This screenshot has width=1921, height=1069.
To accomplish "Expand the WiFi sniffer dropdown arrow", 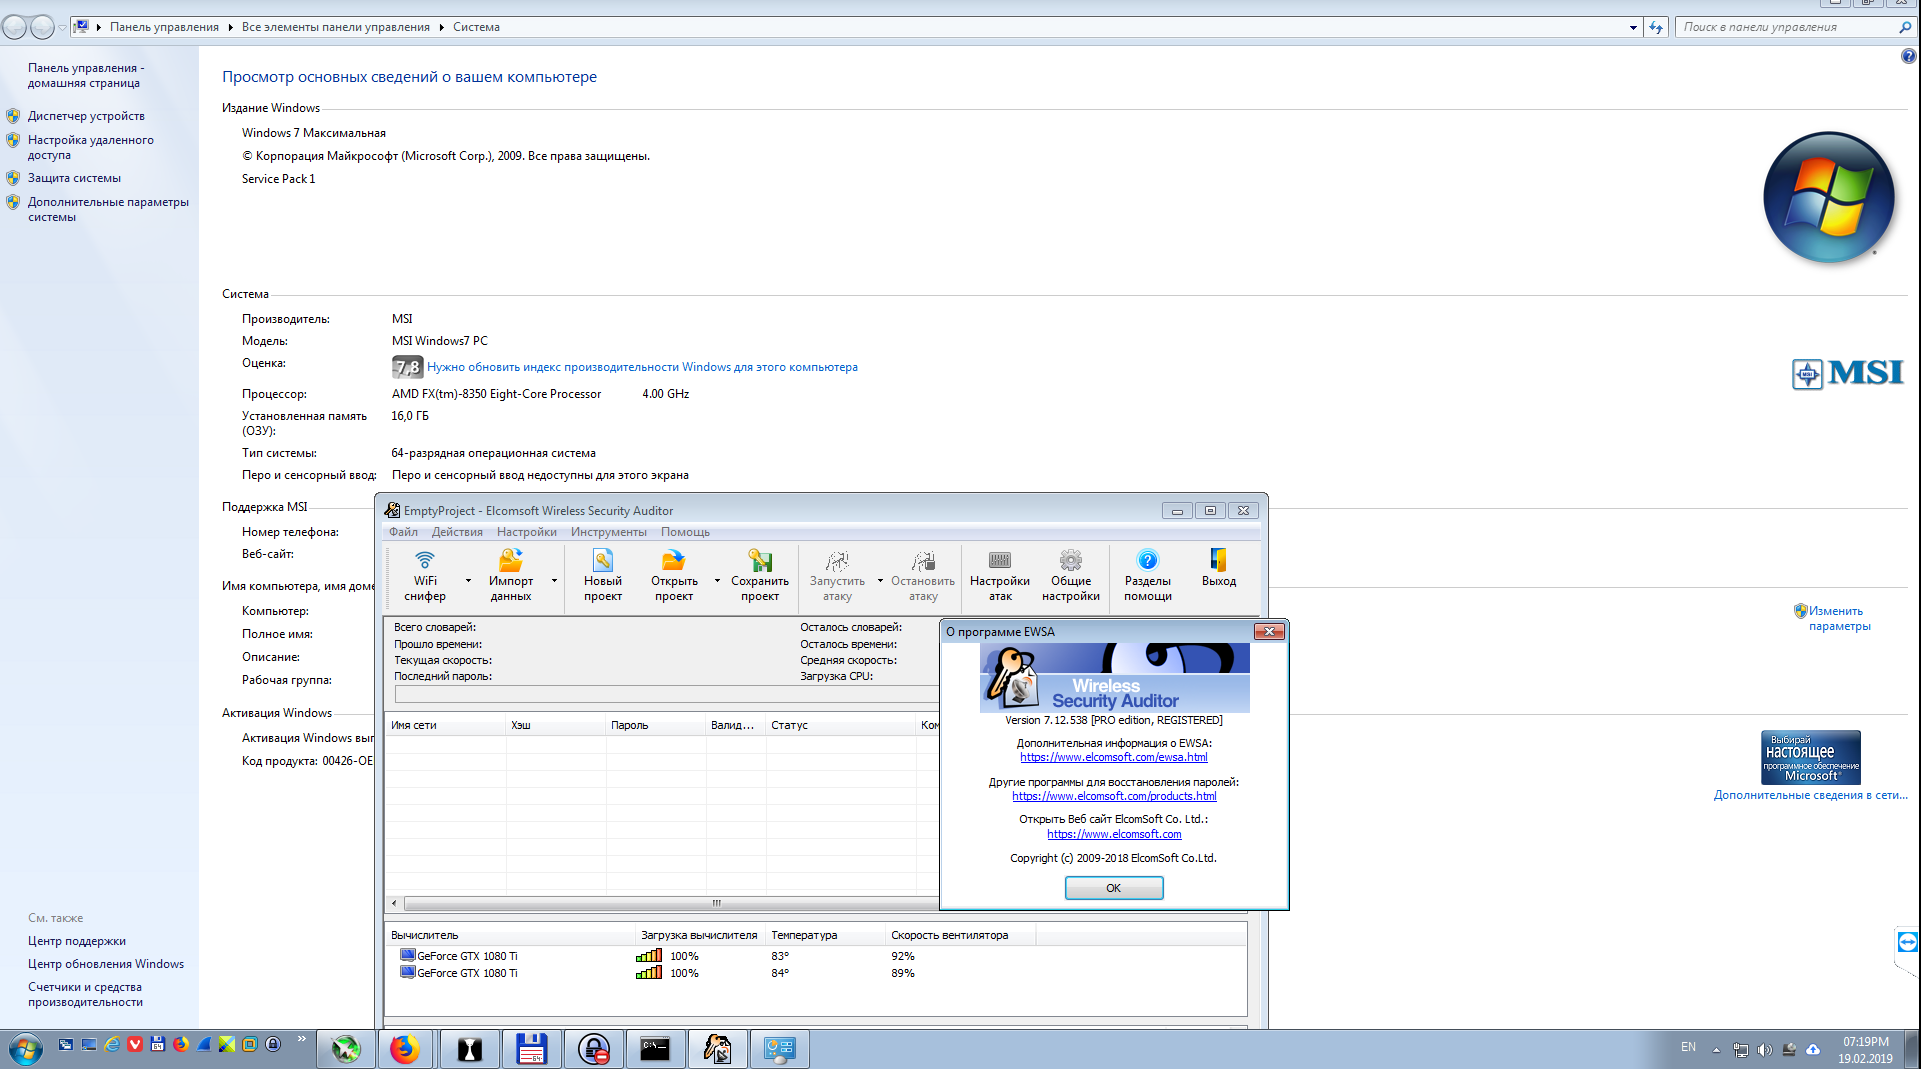I will (468, 581).
